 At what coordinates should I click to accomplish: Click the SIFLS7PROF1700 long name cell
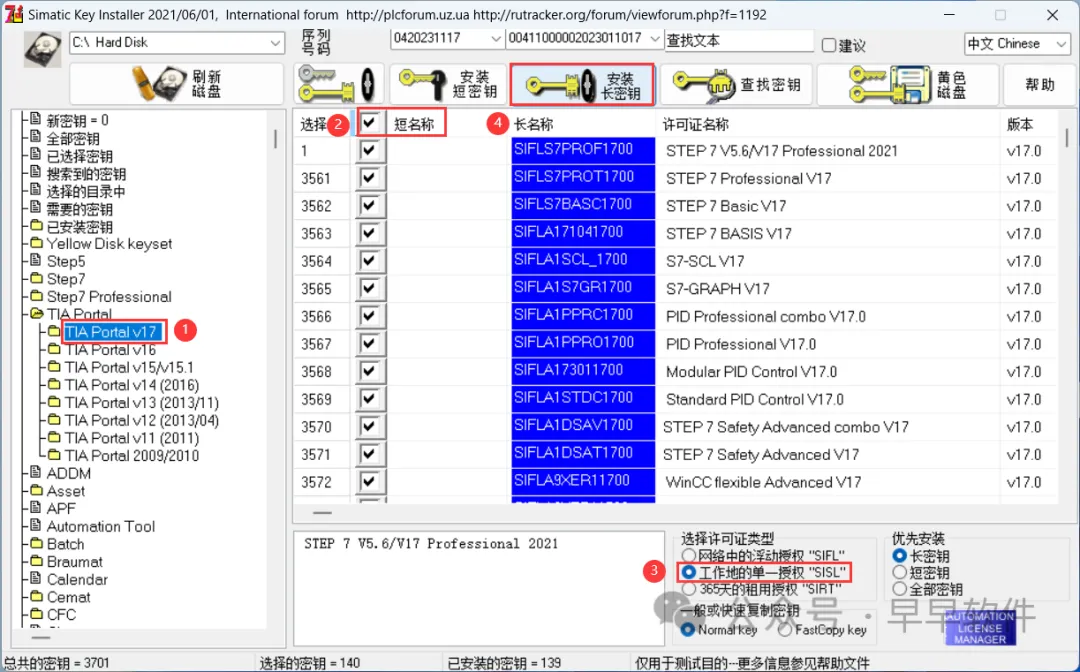(x=583, y=149)
